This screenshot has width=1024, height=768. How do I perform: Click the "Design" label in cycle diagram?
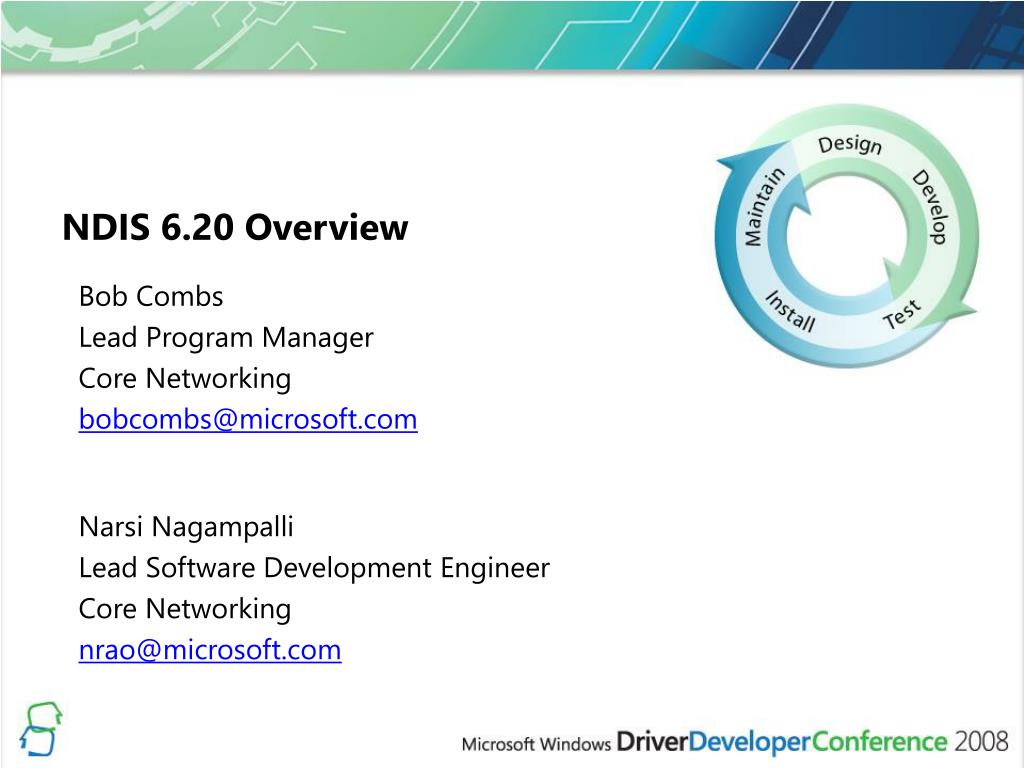coord(850,145)
